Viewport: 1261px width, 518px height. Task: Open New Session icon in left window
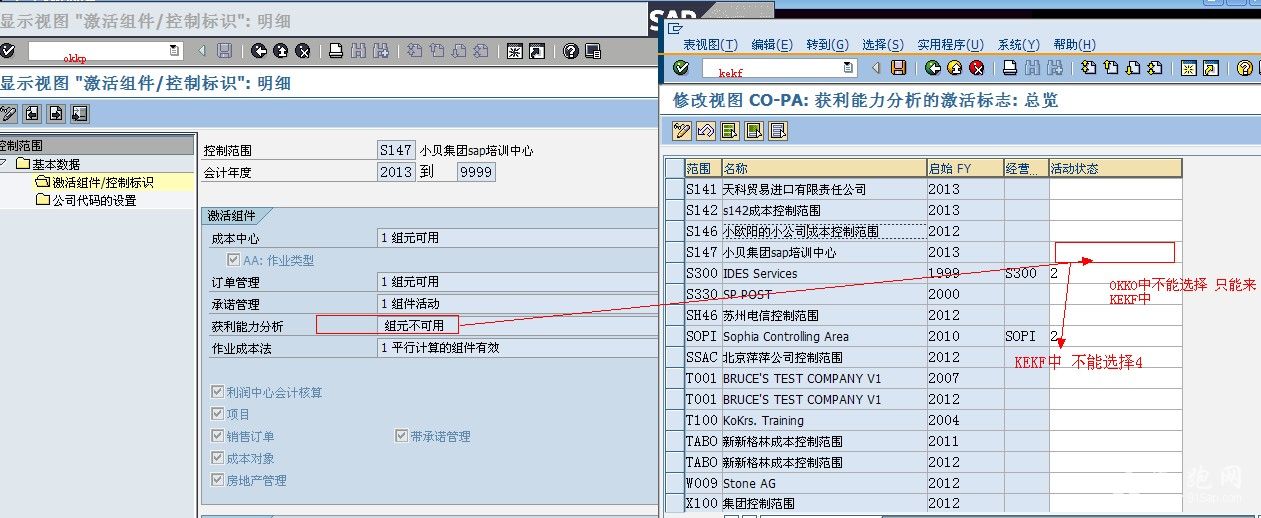[515, 51]
